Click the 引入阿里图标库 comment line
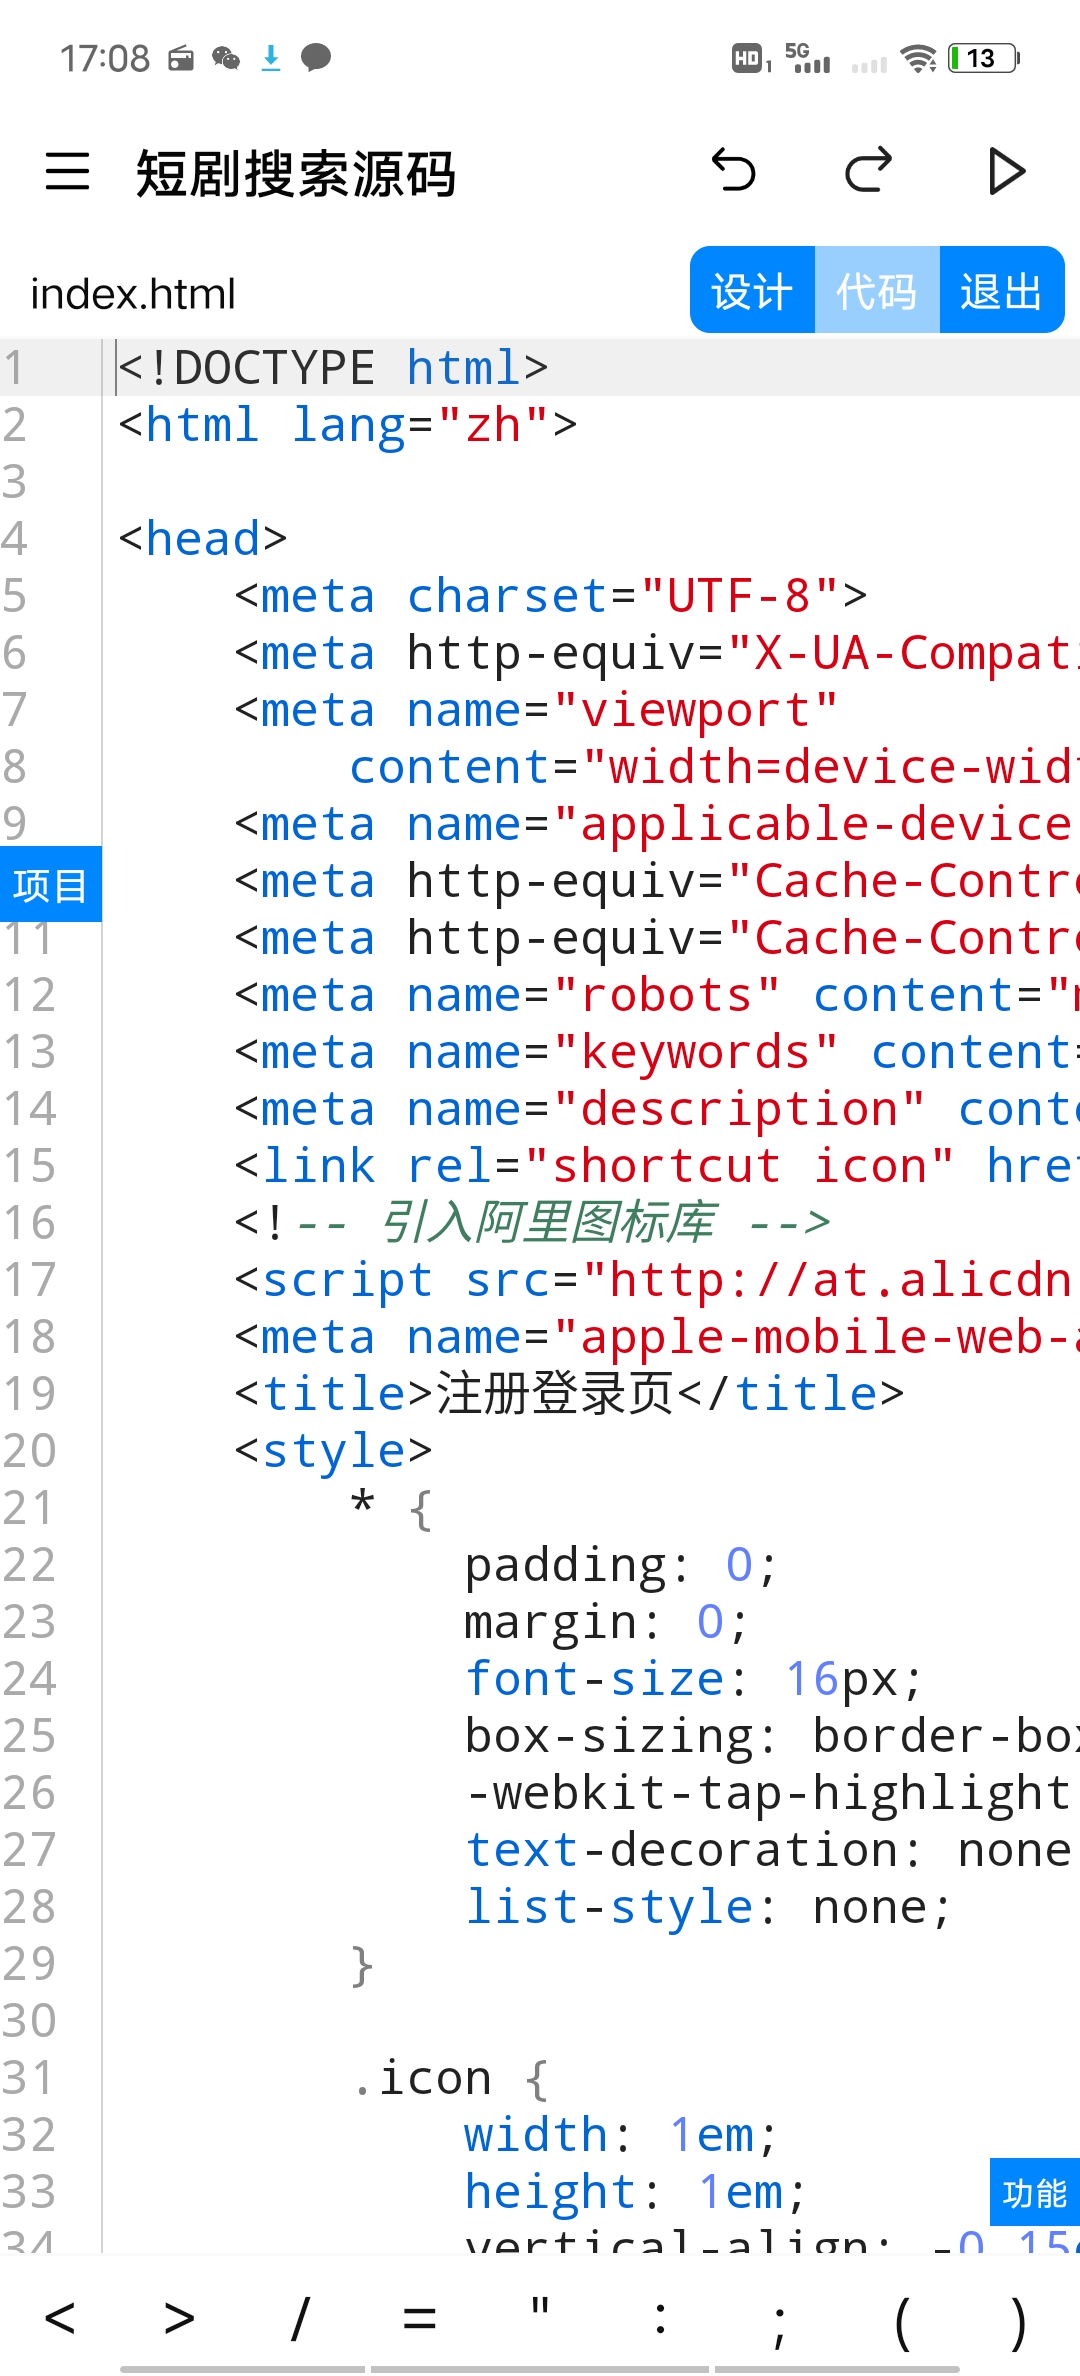Screen dimensions: 1080x2376 [x=533, y=1223]
